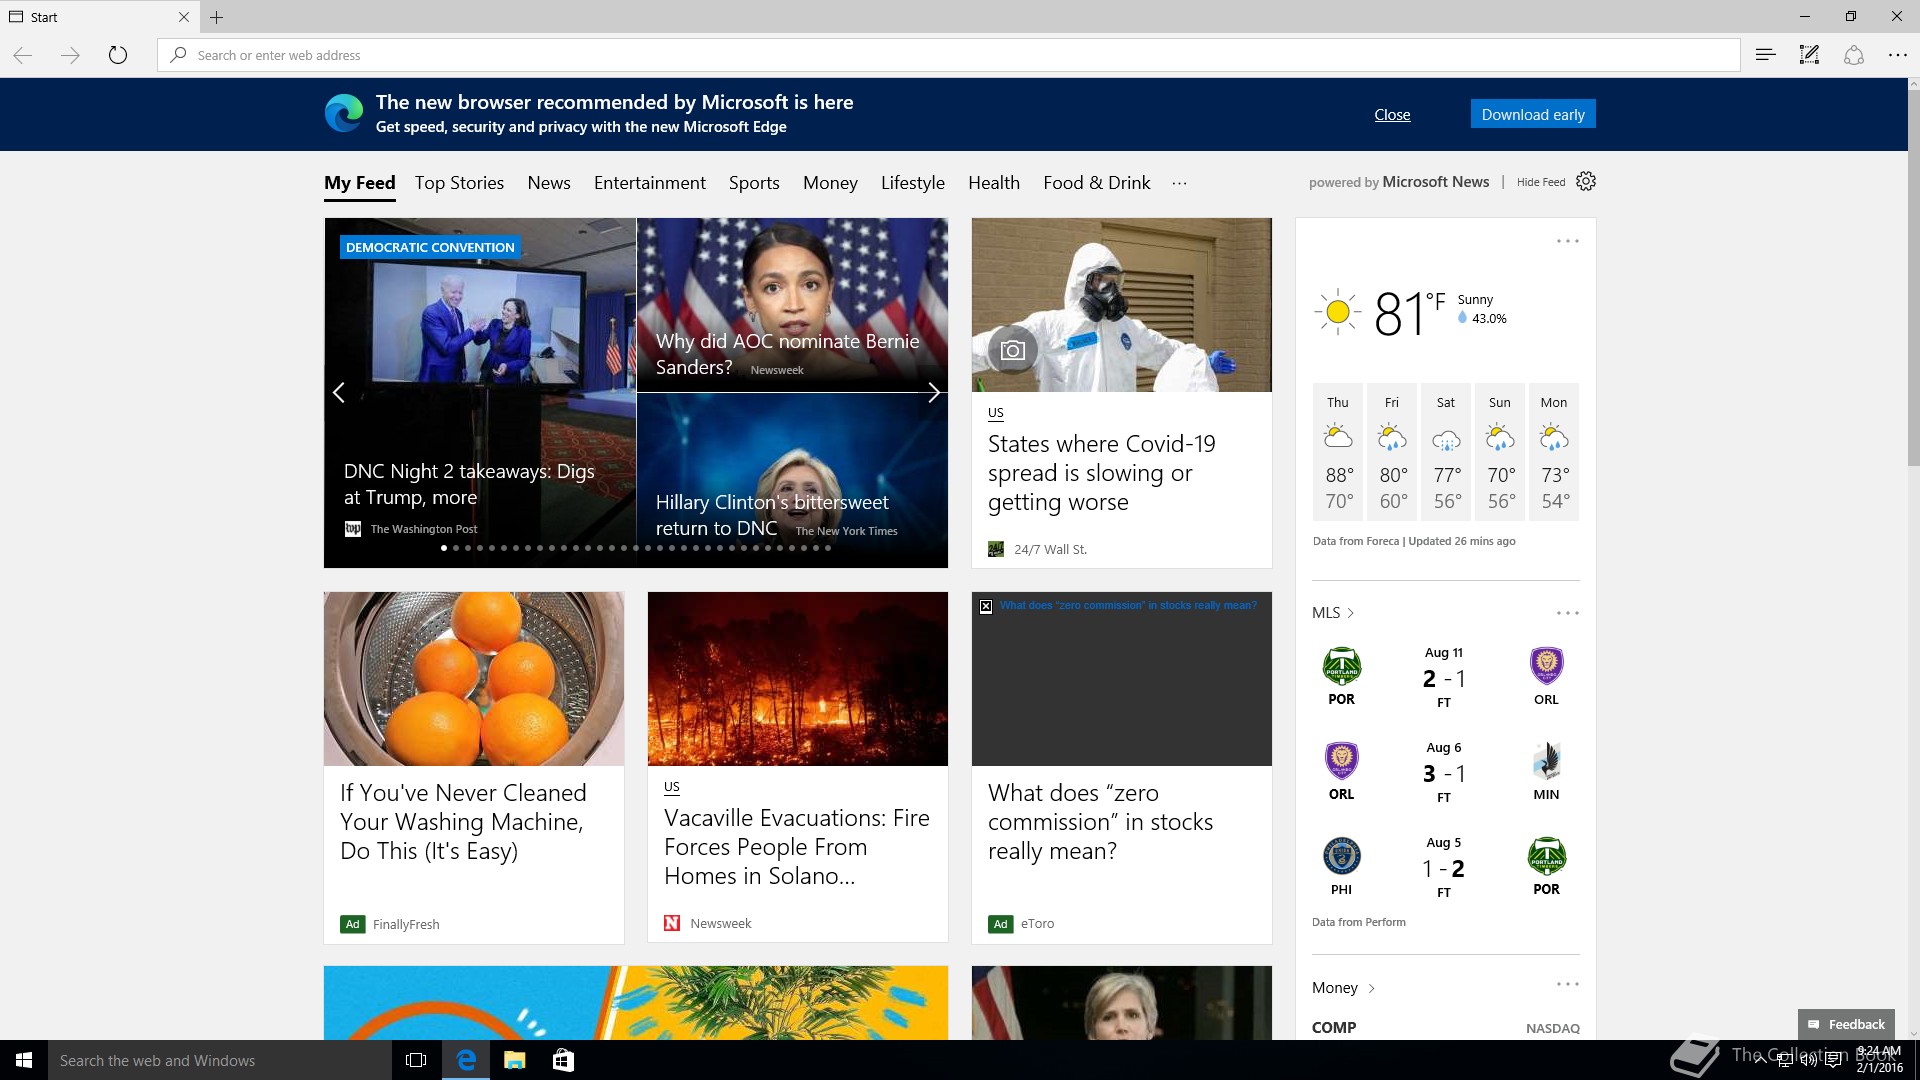Viewport: 1920px width, 1080px height.
Task: Open States where Covid-19 spread headline
Action: pos(1101,473)
